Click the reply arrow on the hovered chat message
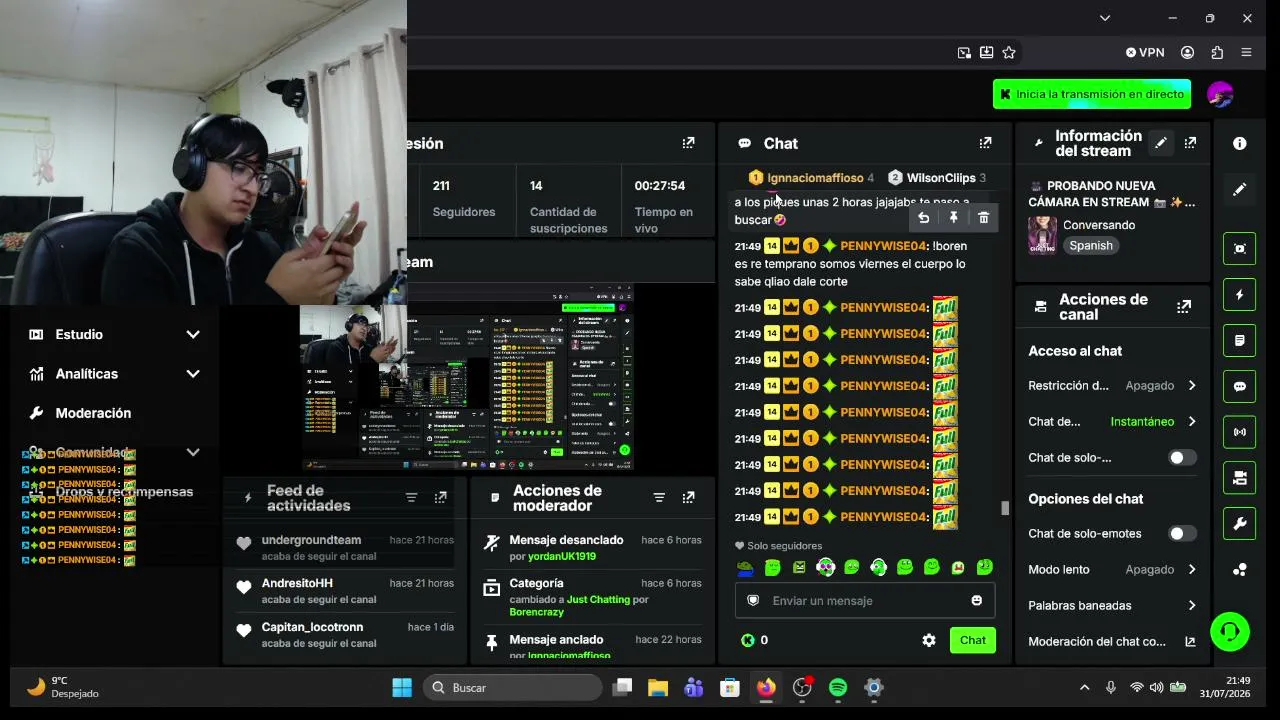This screenshot has width=1280, height=720. click(x=924, y=217)
